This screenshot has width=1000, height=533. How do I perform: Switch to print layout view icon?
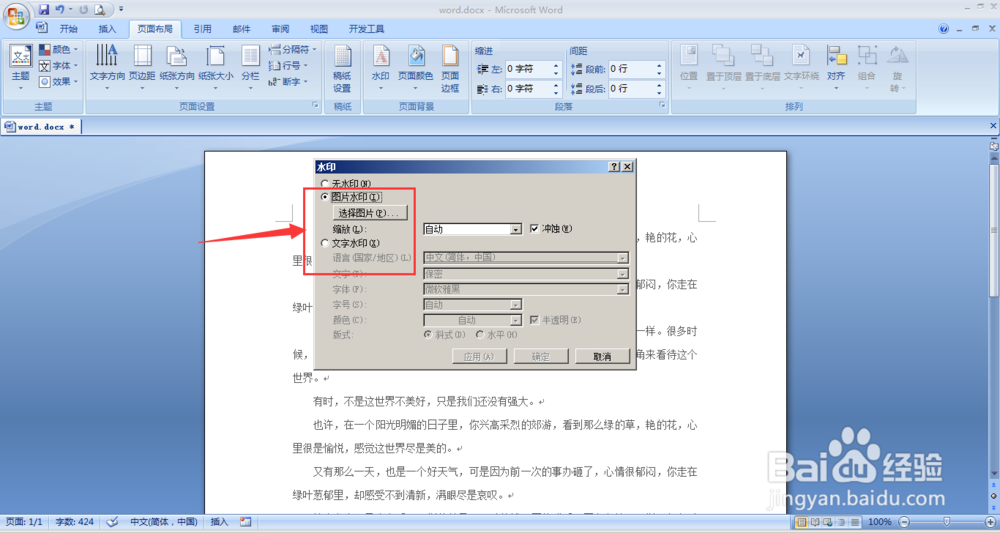801,522
